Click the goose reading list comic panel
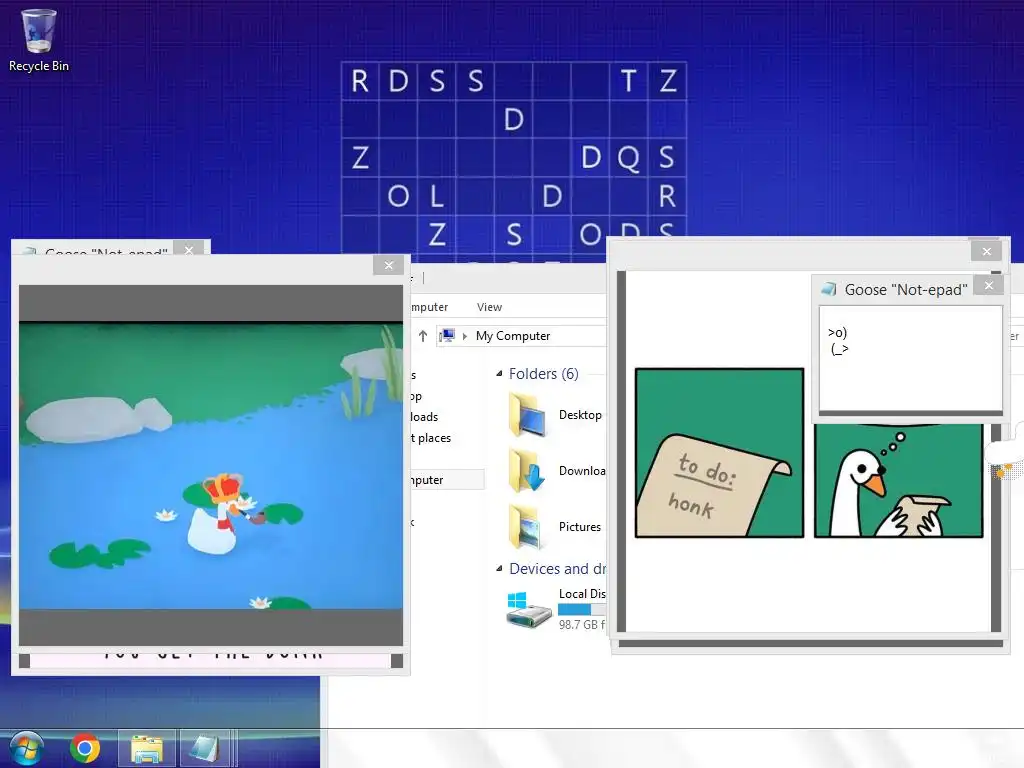This screenshot has width=1024, height=768. [x=899, y=481]
